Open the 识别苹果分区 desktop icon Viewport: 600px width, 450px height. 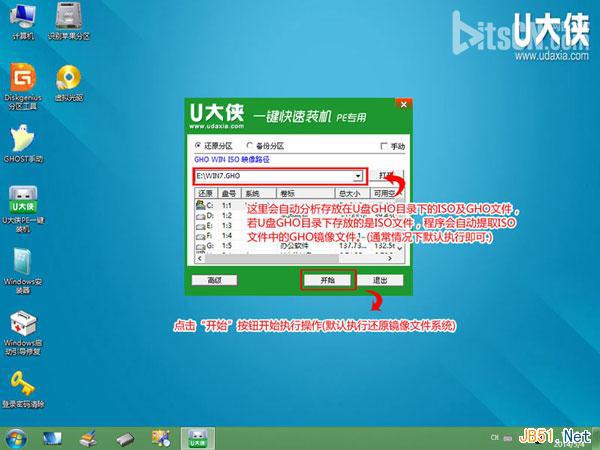tap(68, 21)
